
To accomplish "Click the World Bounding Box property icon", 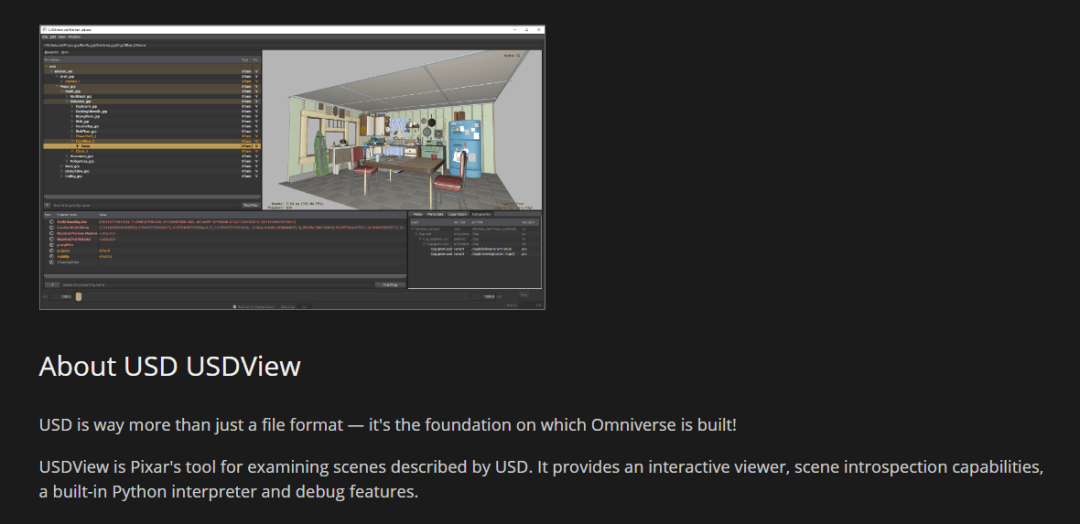I will [x=51, y=221].
